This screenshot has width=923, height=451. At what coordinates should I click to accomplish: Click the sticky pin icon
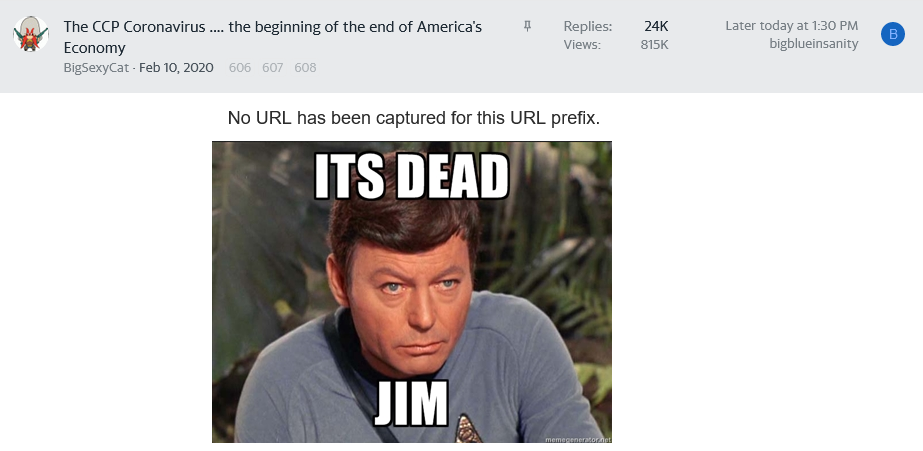coord(527,26)
